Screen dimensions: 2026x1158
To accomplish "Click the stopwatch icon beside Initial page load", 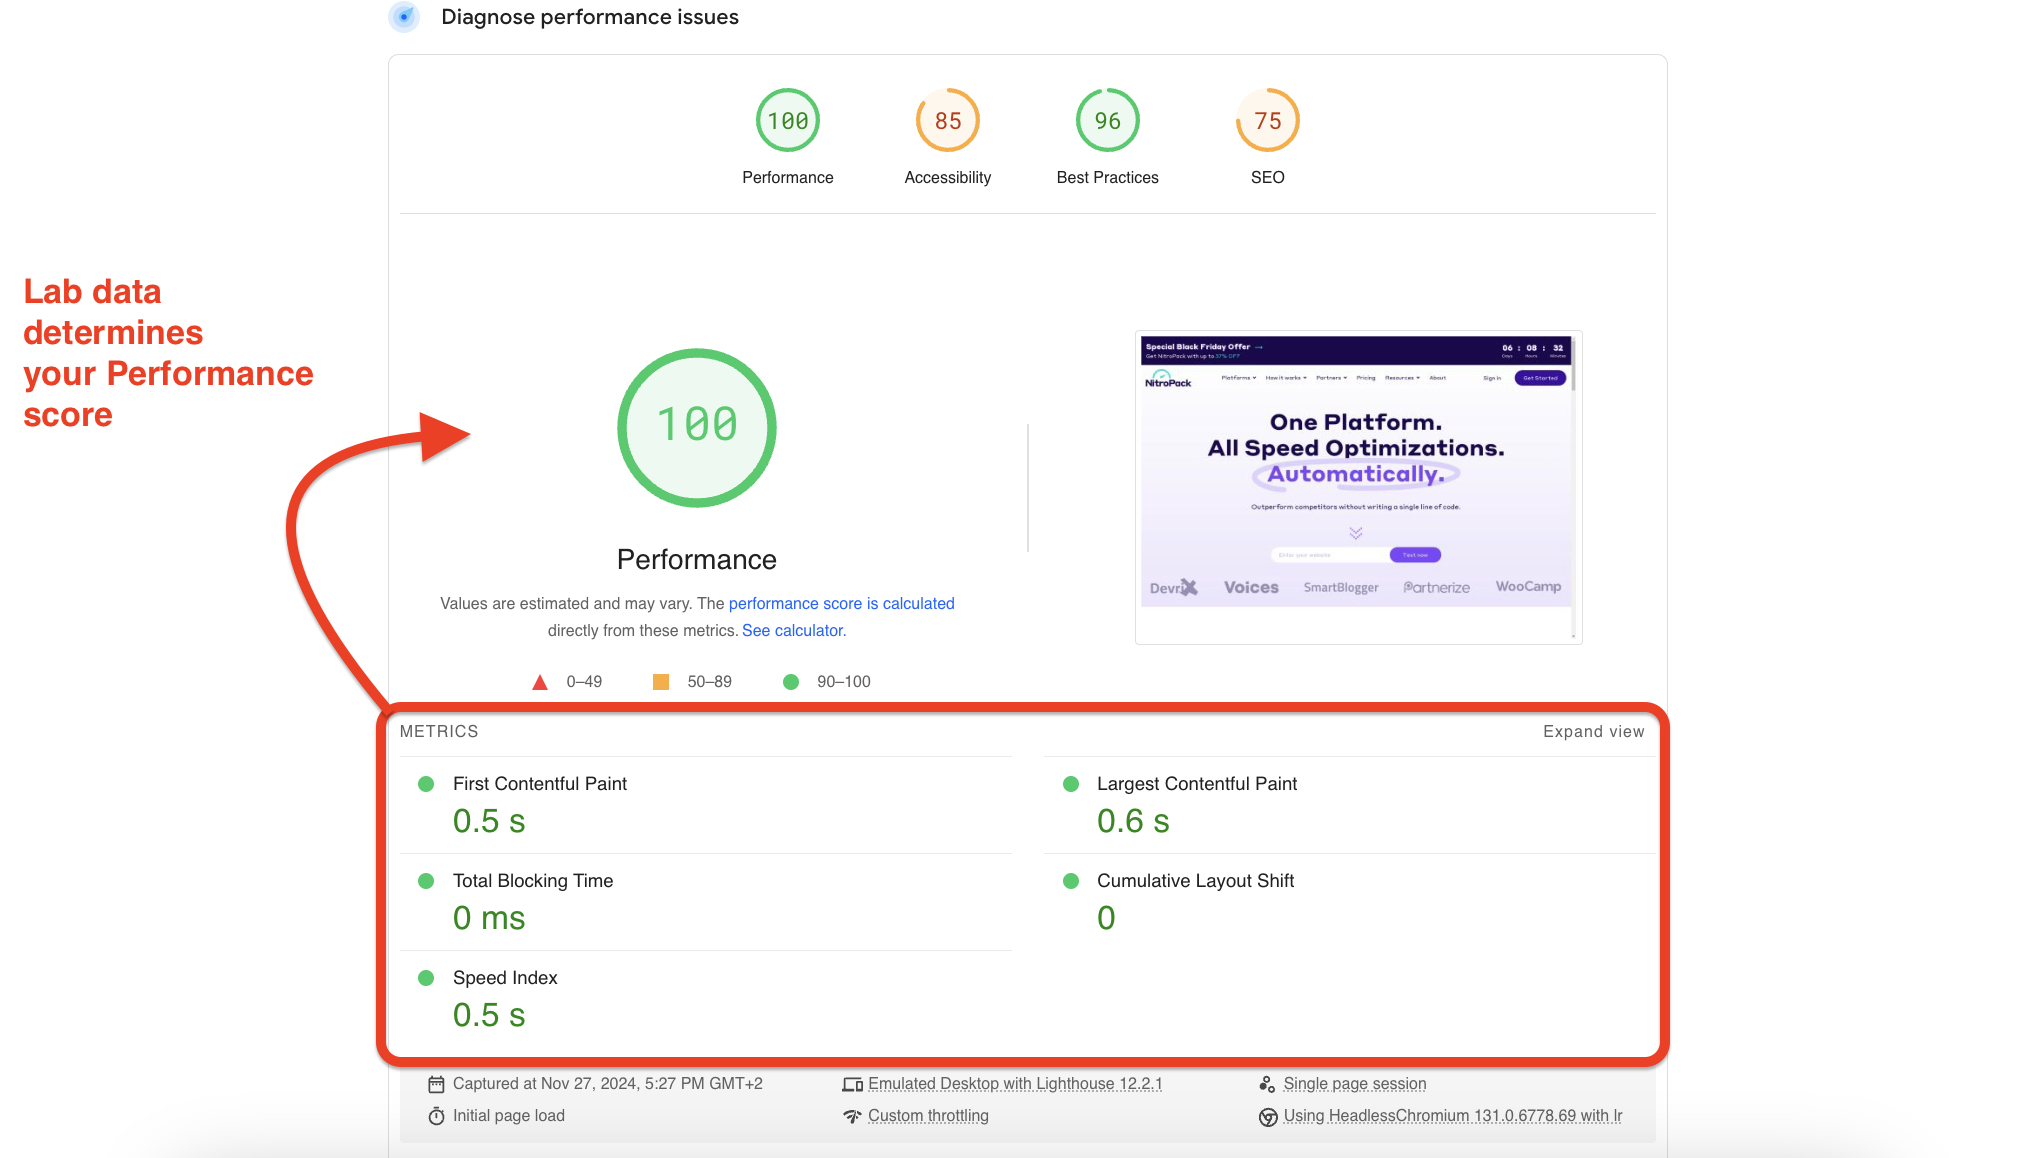I will [436, 1116].
